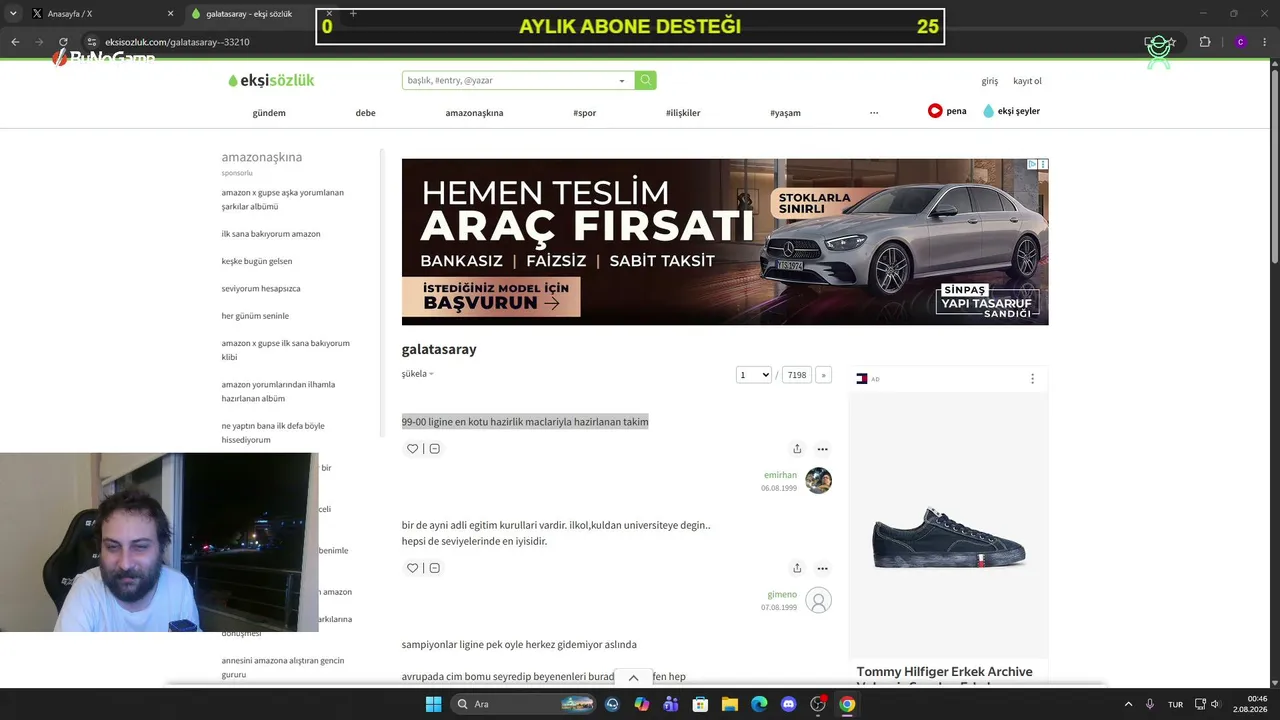Viewport: 1280px width, 720px height.
Task: Open 'her günüm seninle' sidebar topic
Action: pos(255,316)
